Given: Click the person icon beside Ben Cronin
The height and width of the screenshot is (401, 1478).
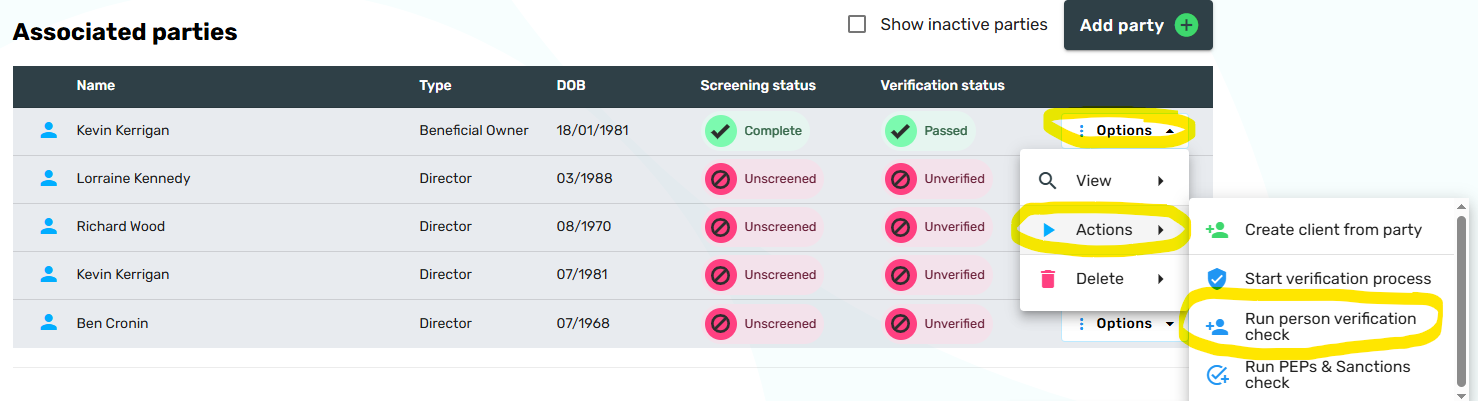Looking at the screenshot, I should click(48, 323).
